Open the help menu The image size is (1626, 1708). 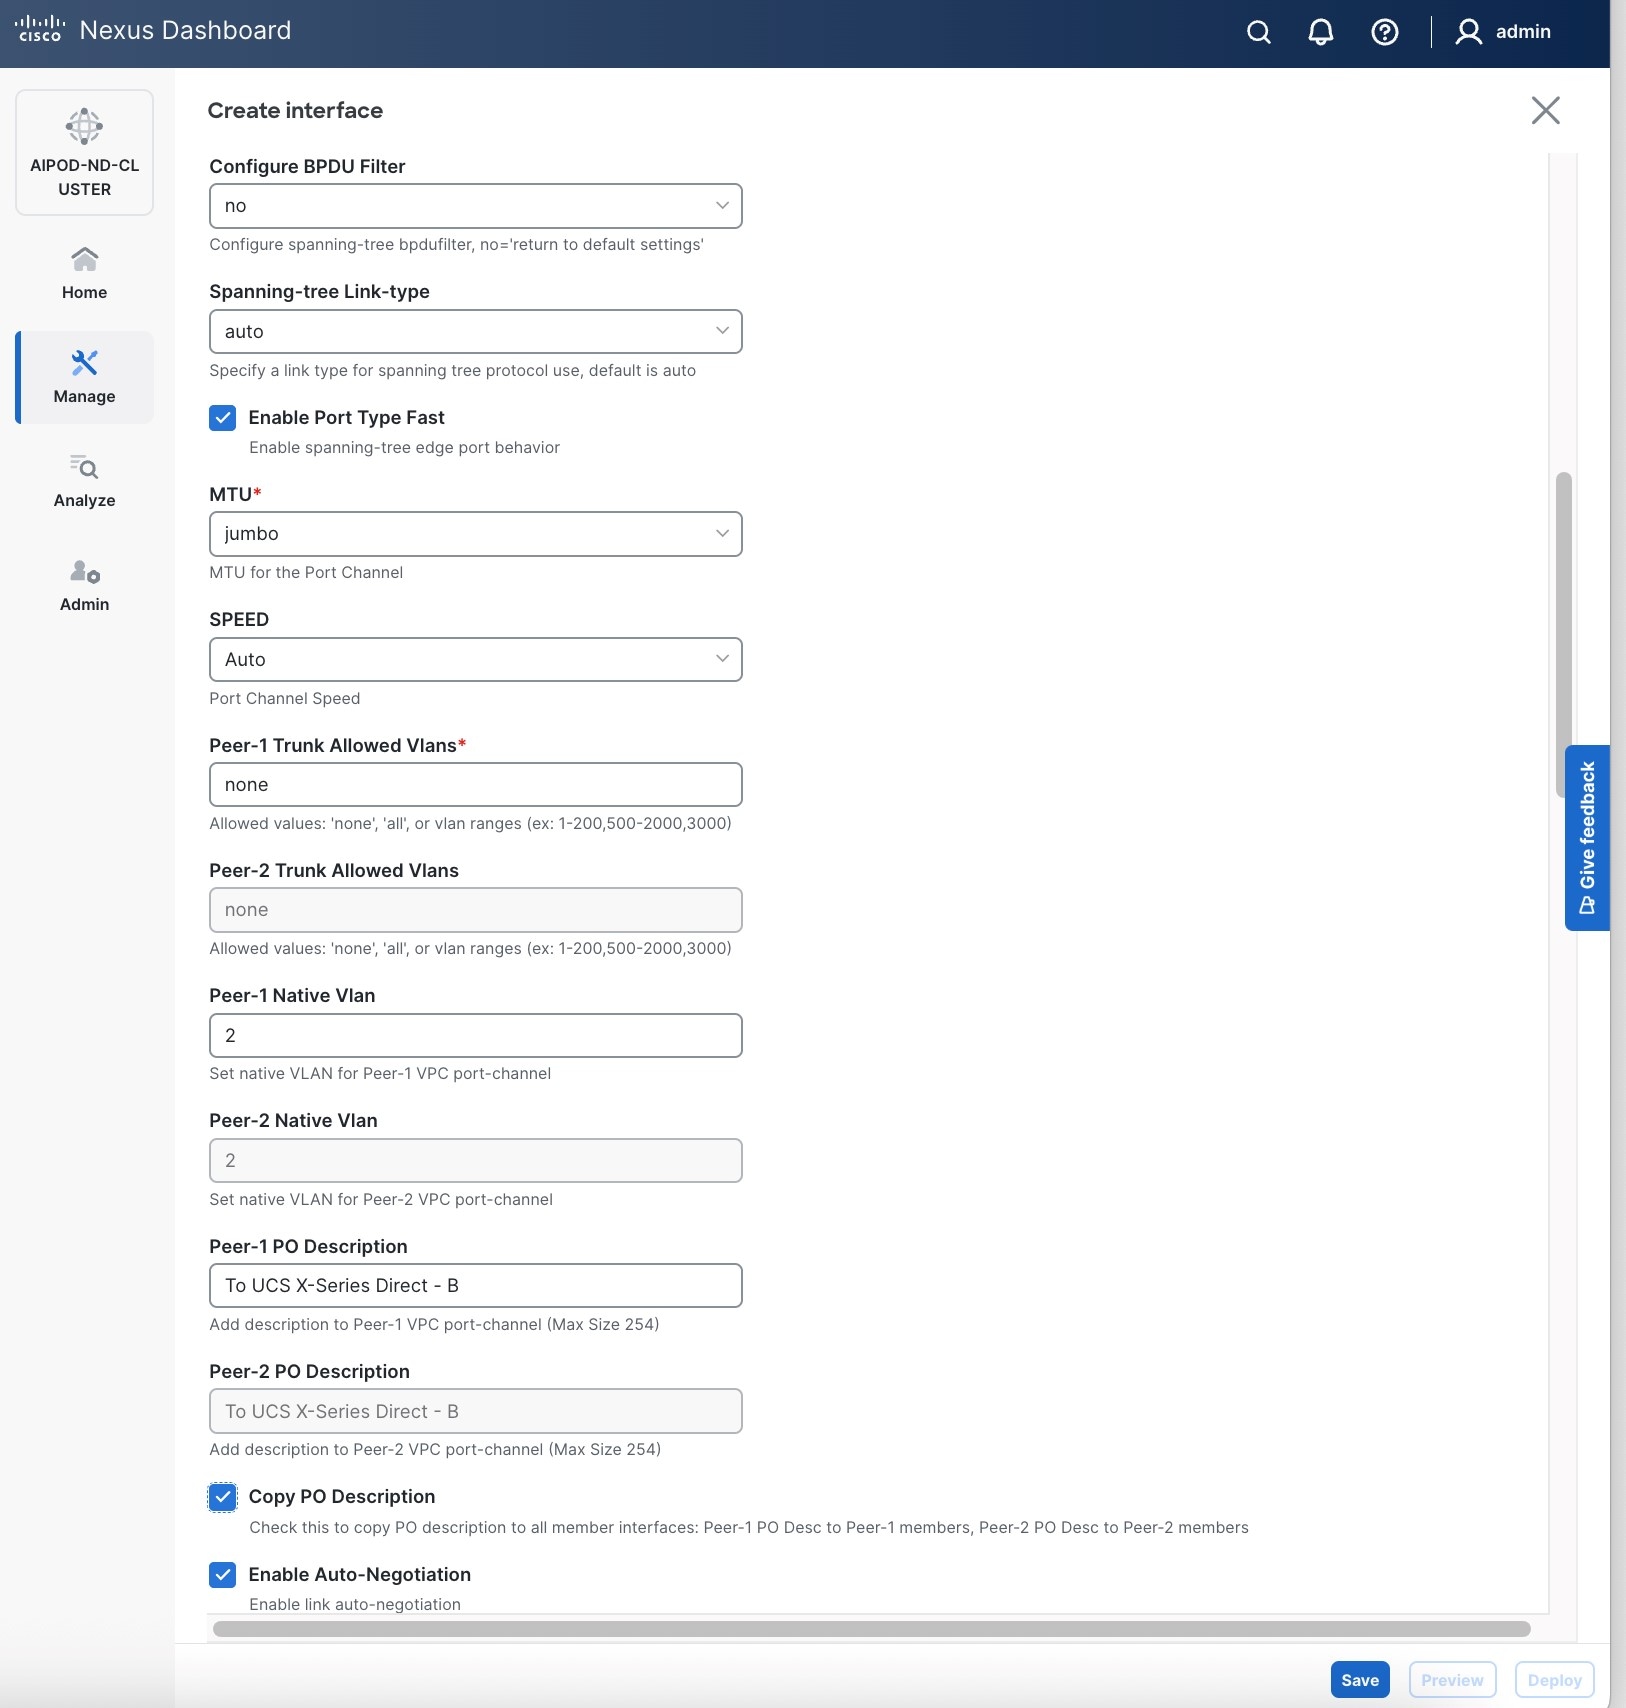click(x=1385, y=32)
